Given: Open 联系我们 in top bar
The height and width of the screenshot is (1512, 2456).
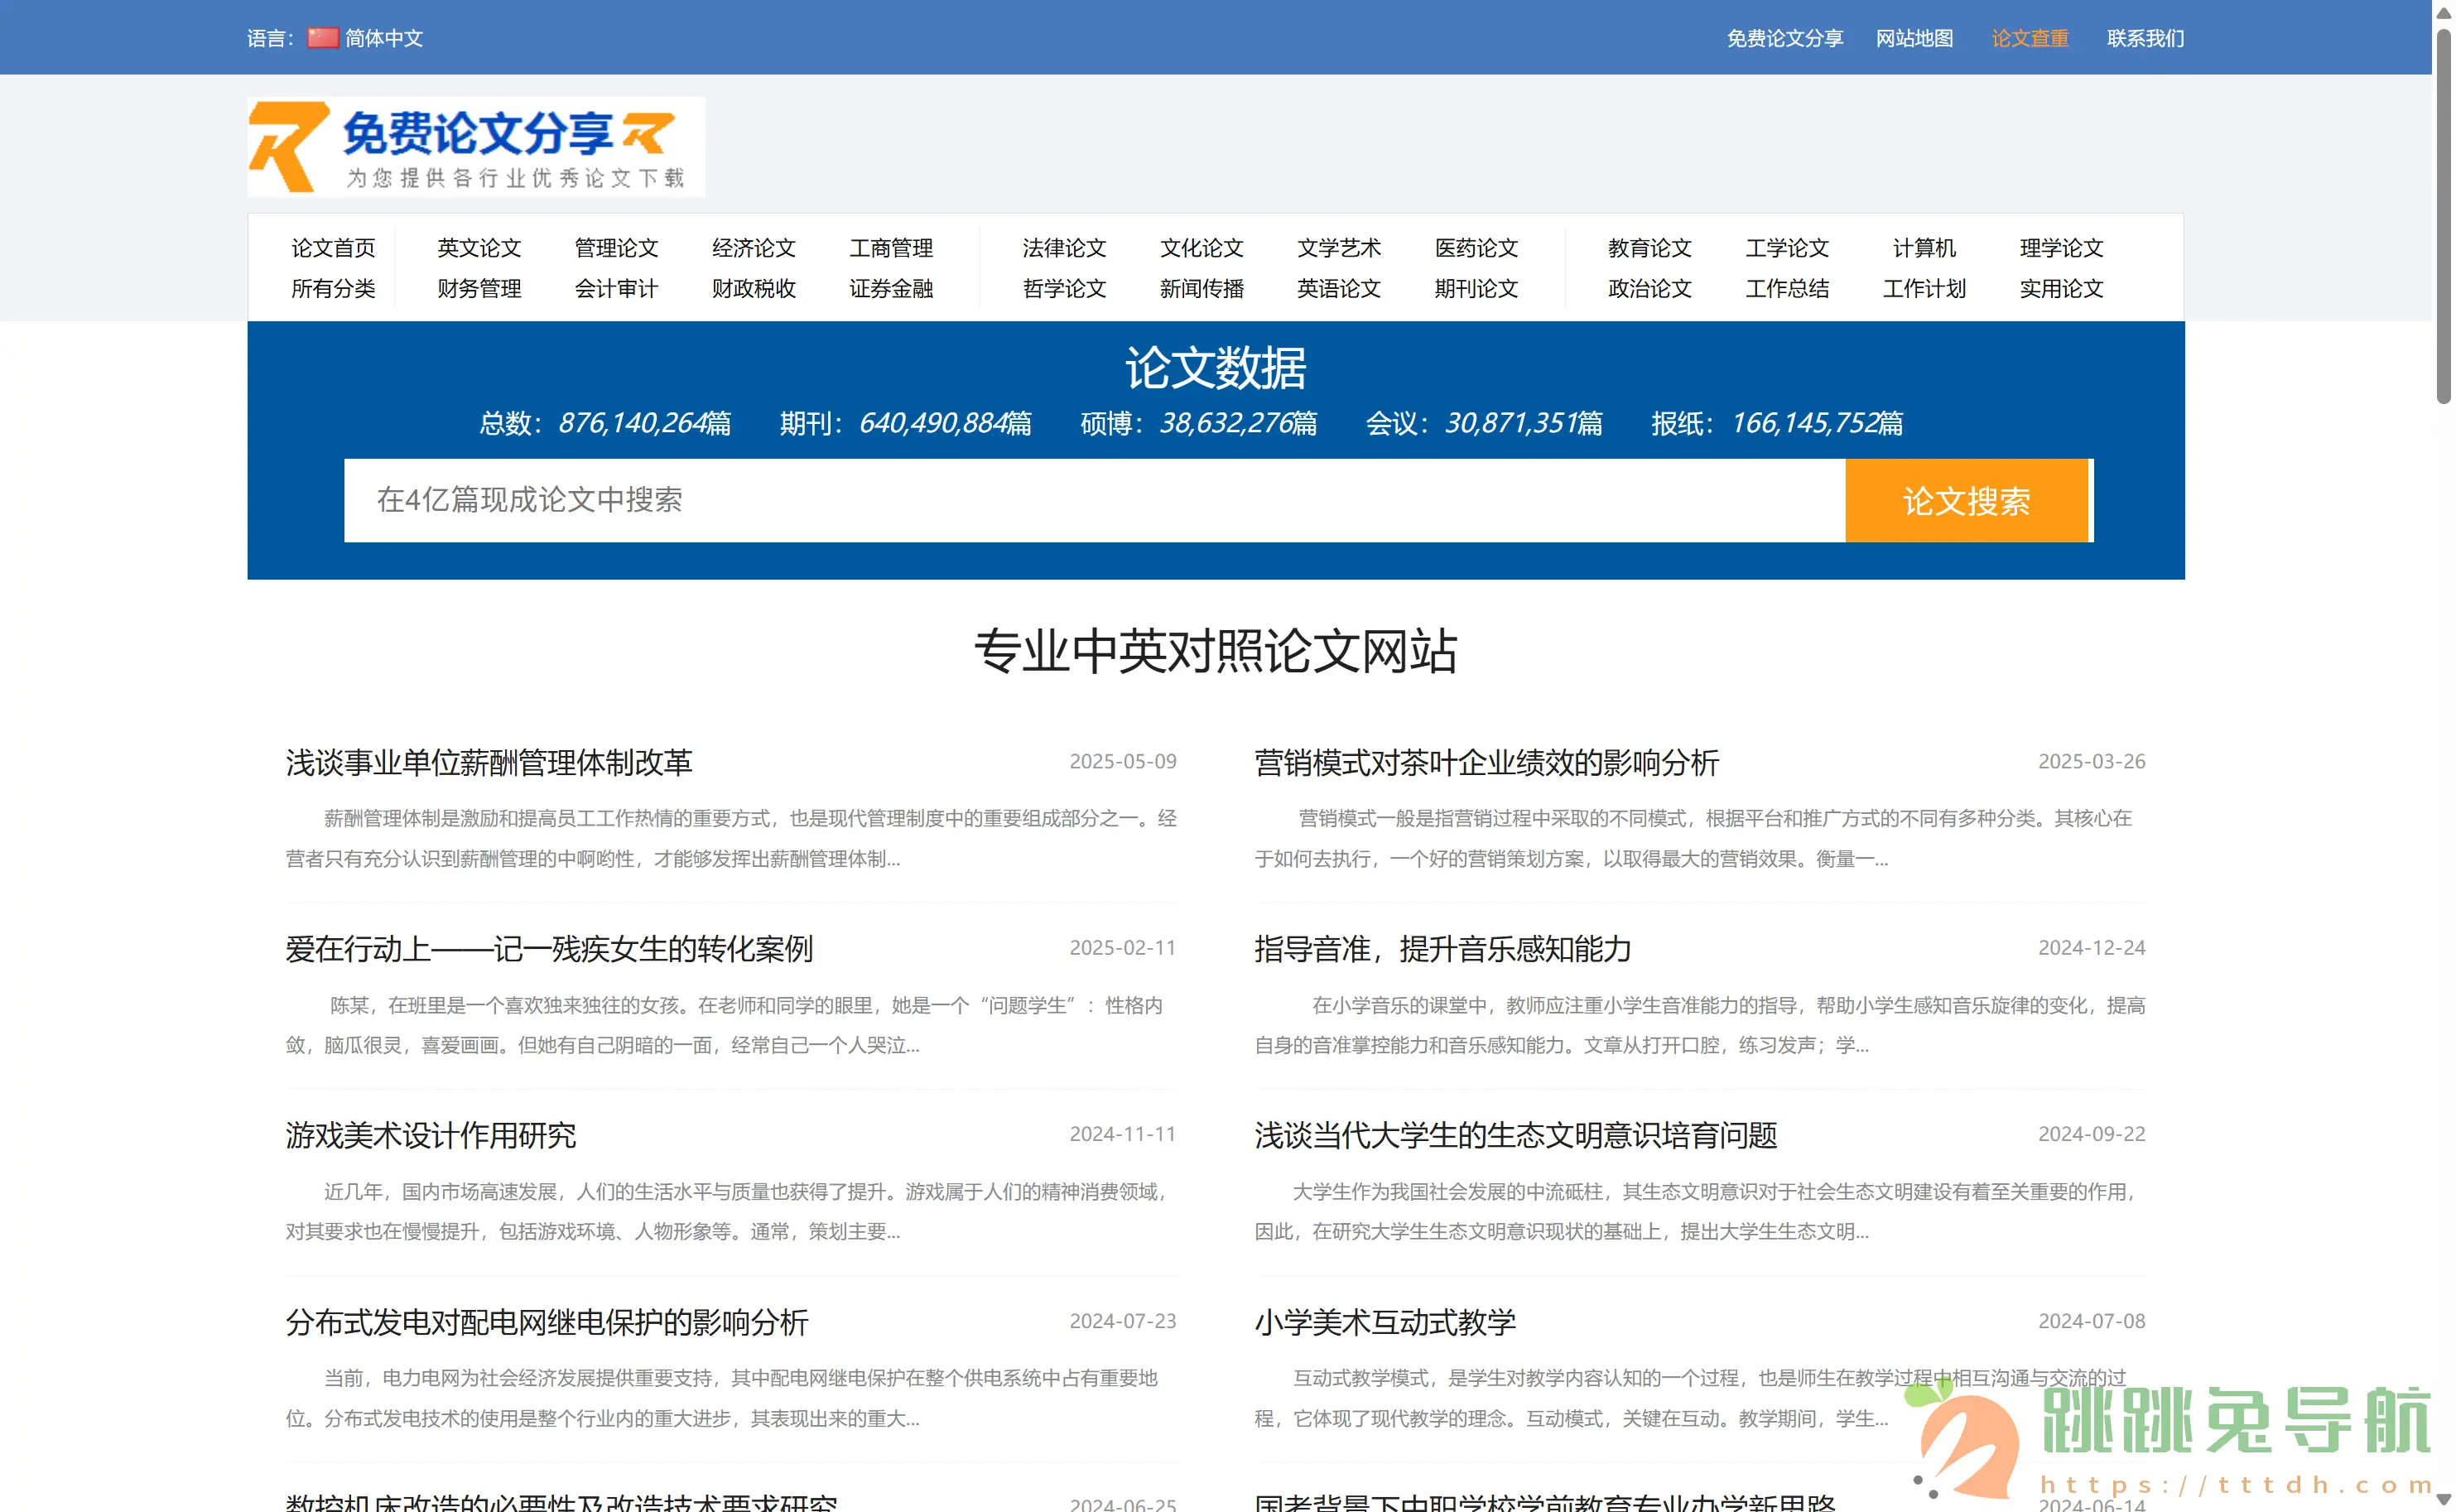Looking at the screenshot, I should point(2145,38).
